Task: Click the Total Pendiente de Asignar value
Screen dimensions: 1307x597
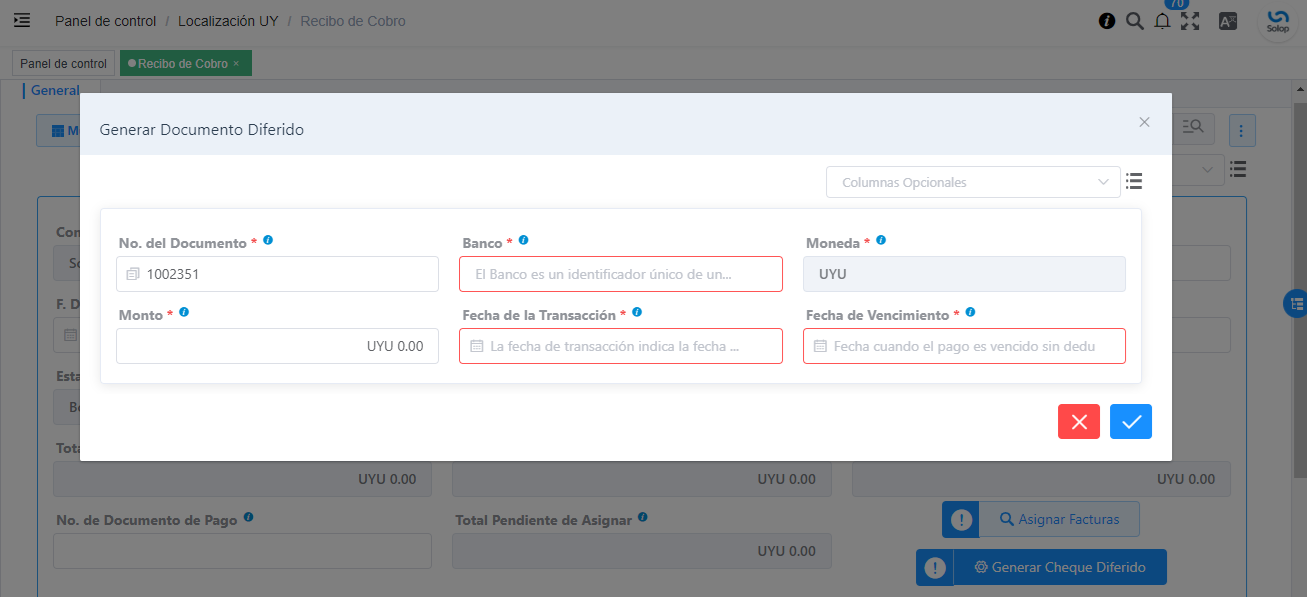Action: (642, 551)
